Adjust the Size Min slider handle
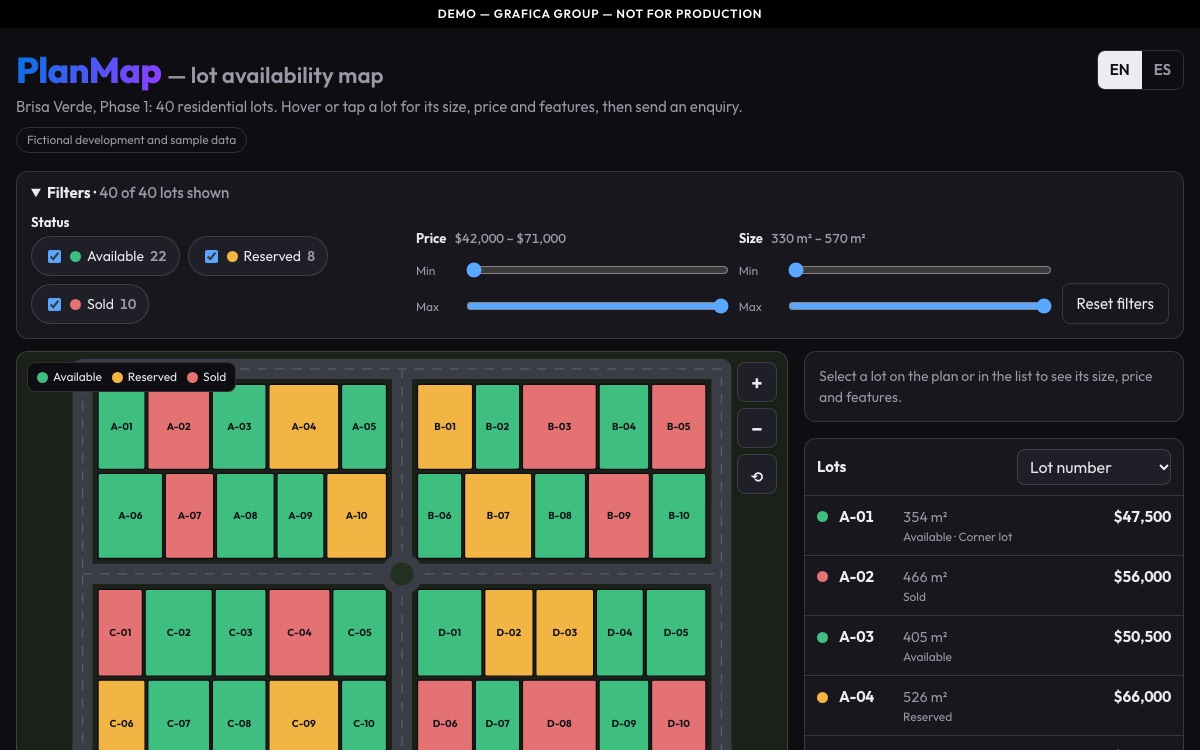 tap(796, 270)
